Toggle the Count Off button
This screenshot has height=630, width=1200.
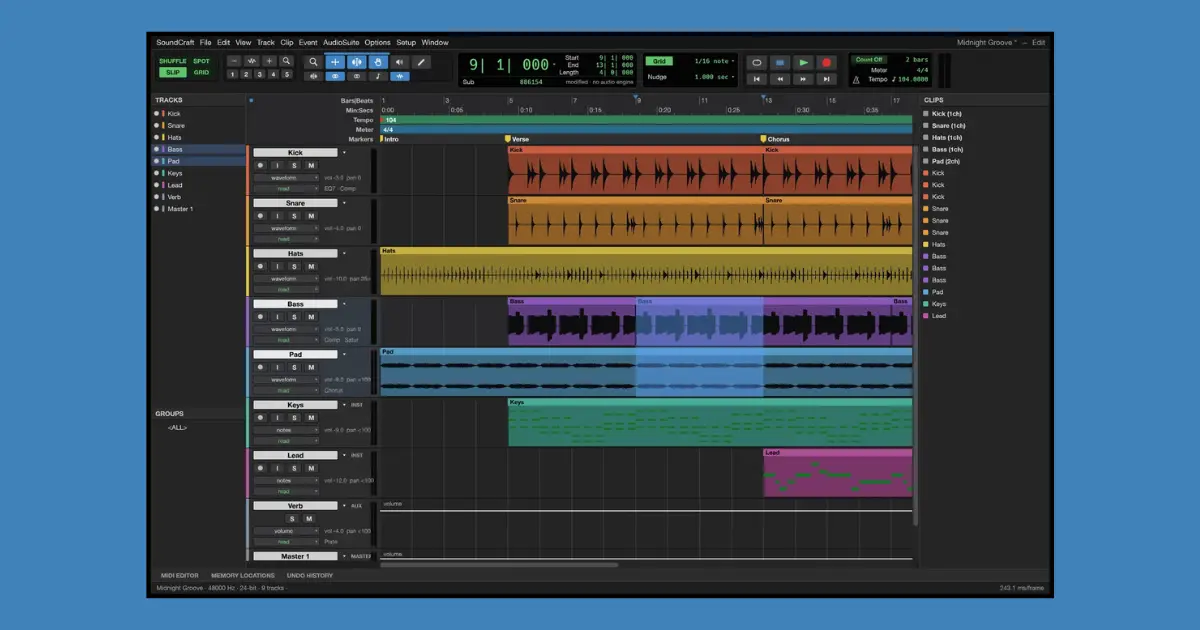(x=869, y=60)
